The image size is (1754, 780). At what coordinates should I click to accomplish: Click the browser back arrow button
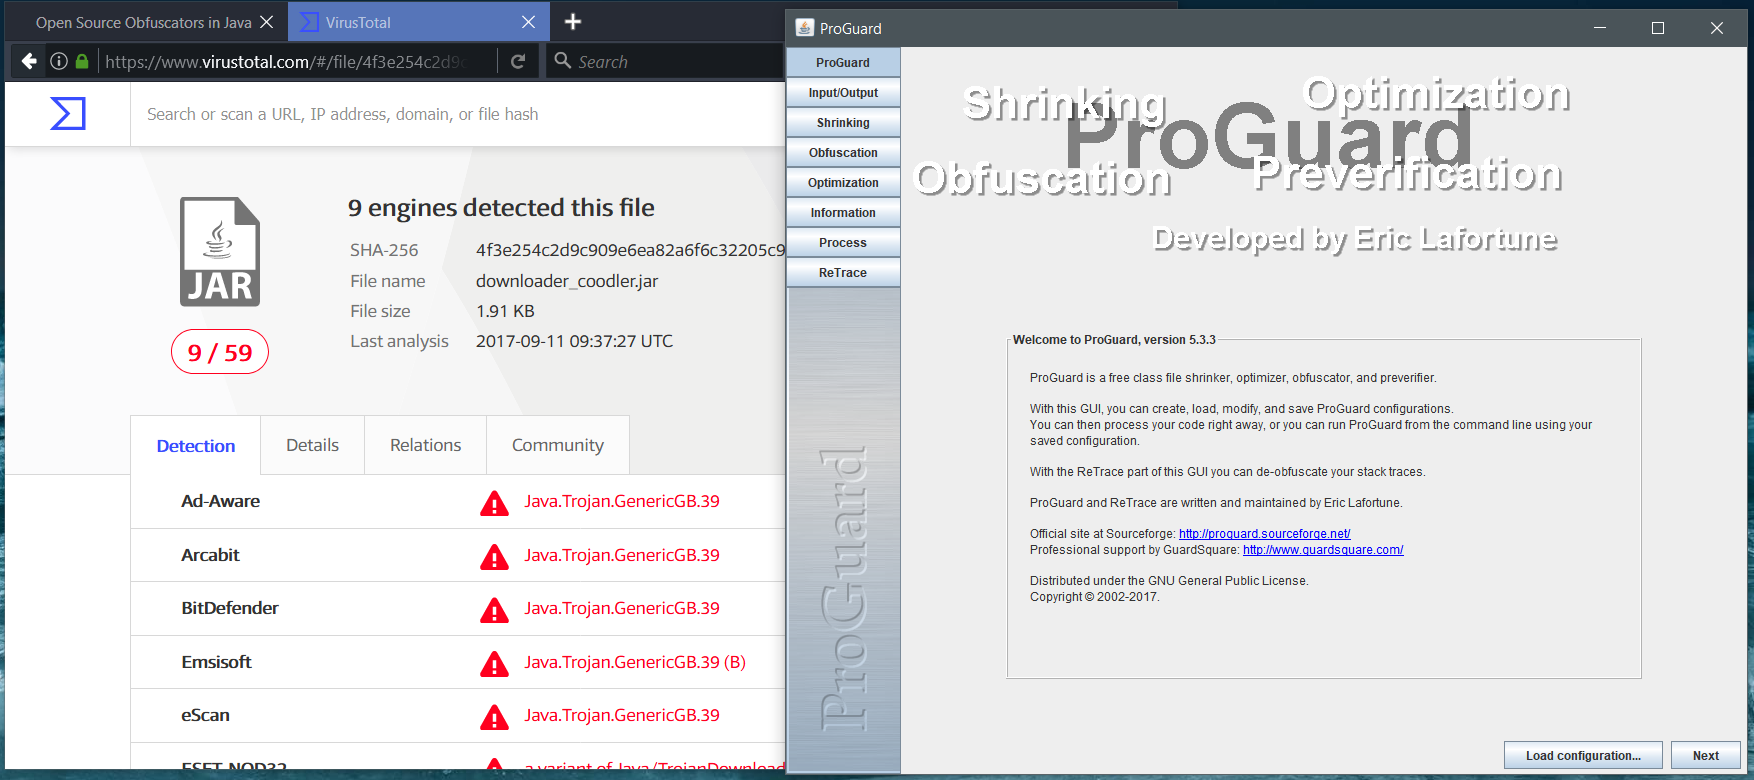[29, 61]
